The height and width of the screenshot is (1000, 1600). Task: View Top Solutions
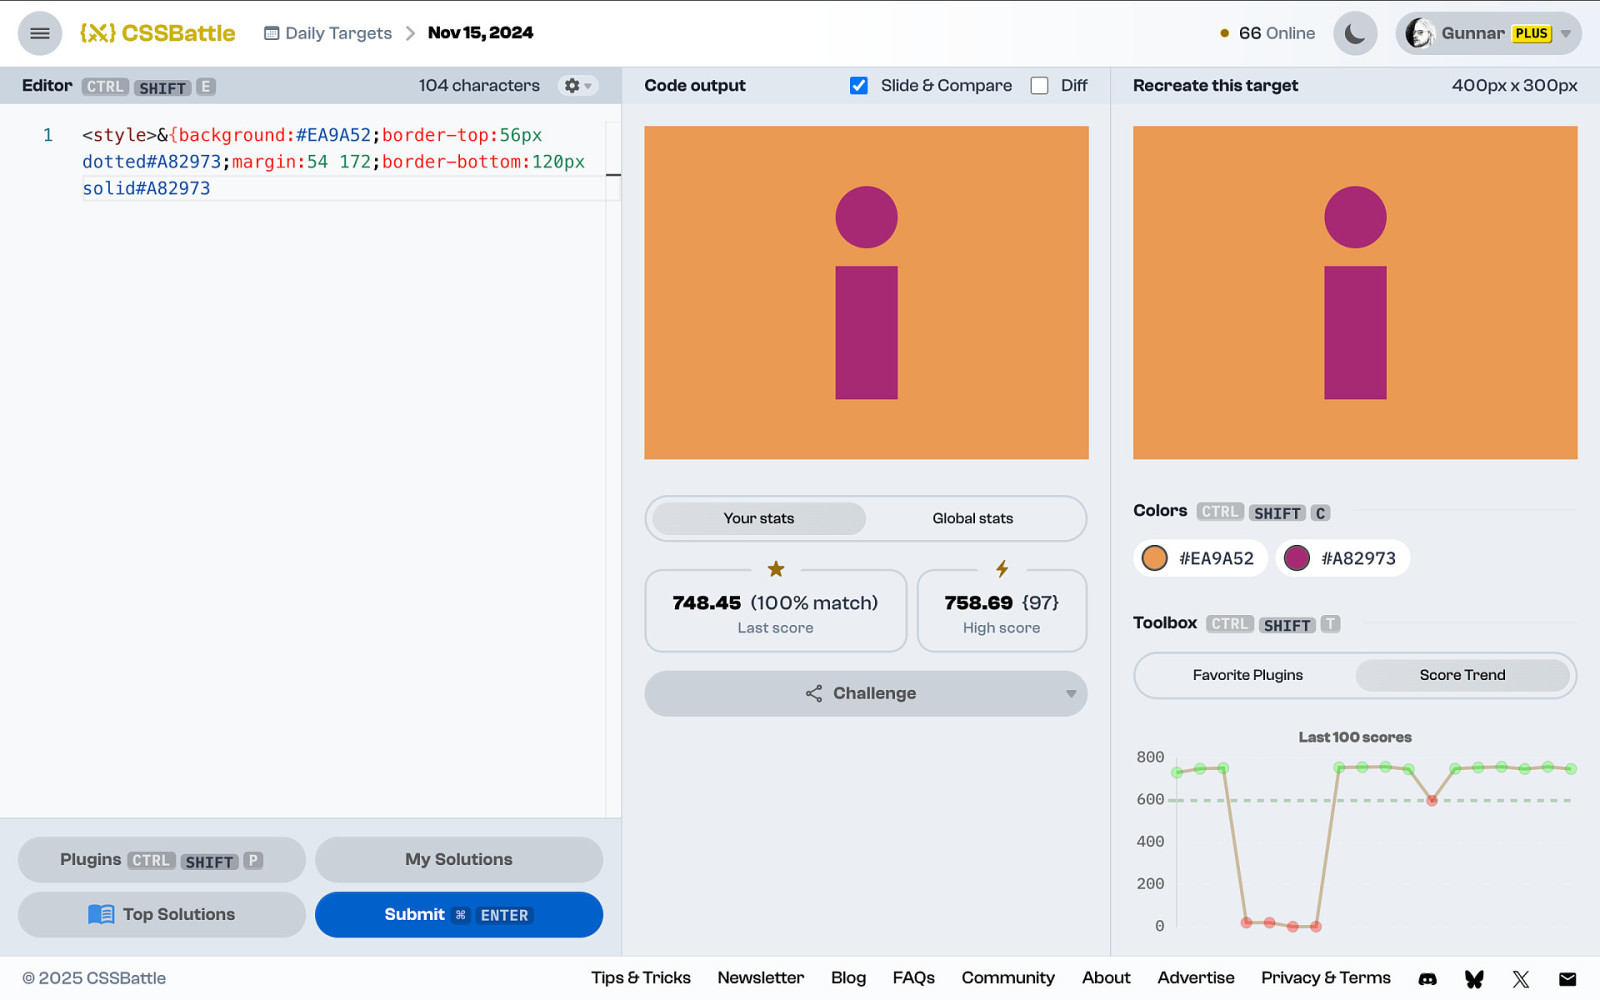tap(162, 915)
